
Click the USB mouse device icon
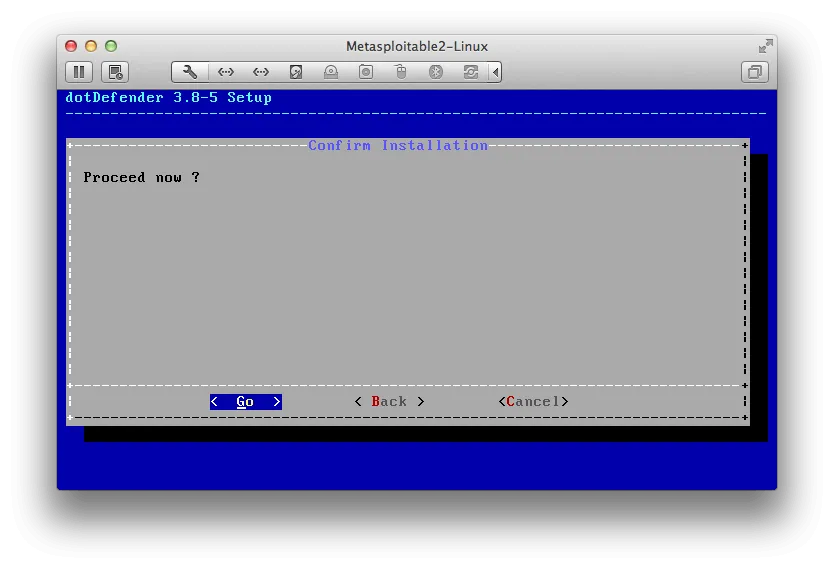[x=401, y=72]
